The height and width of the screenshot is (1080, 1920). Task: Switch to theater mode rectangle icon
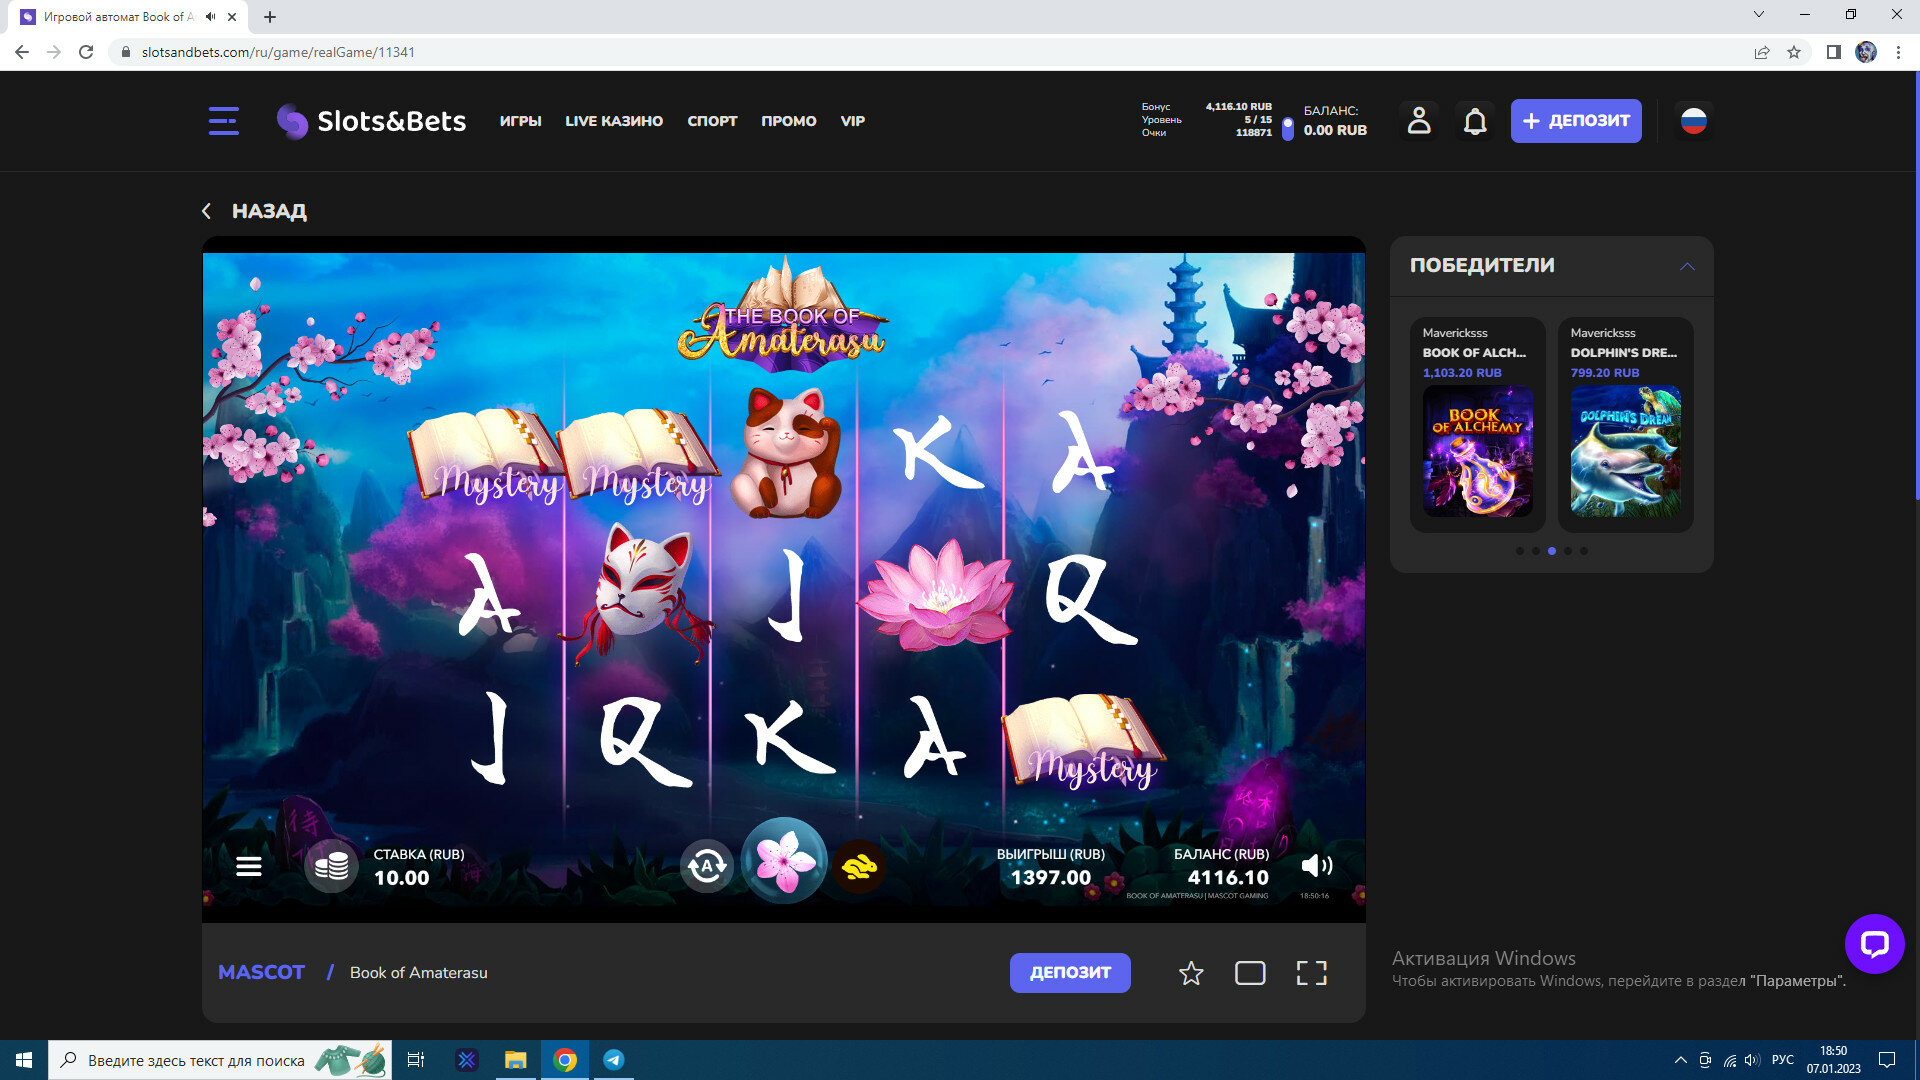tap(1250, 973)
